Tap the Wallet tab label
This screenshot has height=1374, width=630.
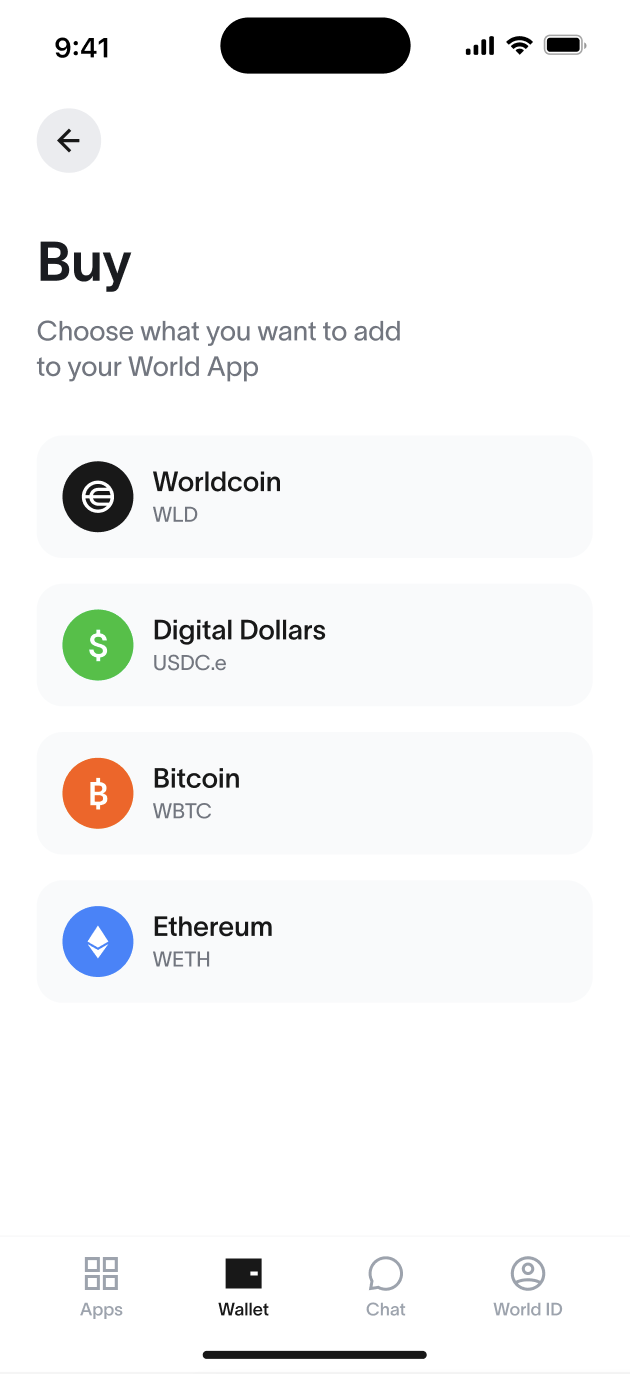[244, 1309]
